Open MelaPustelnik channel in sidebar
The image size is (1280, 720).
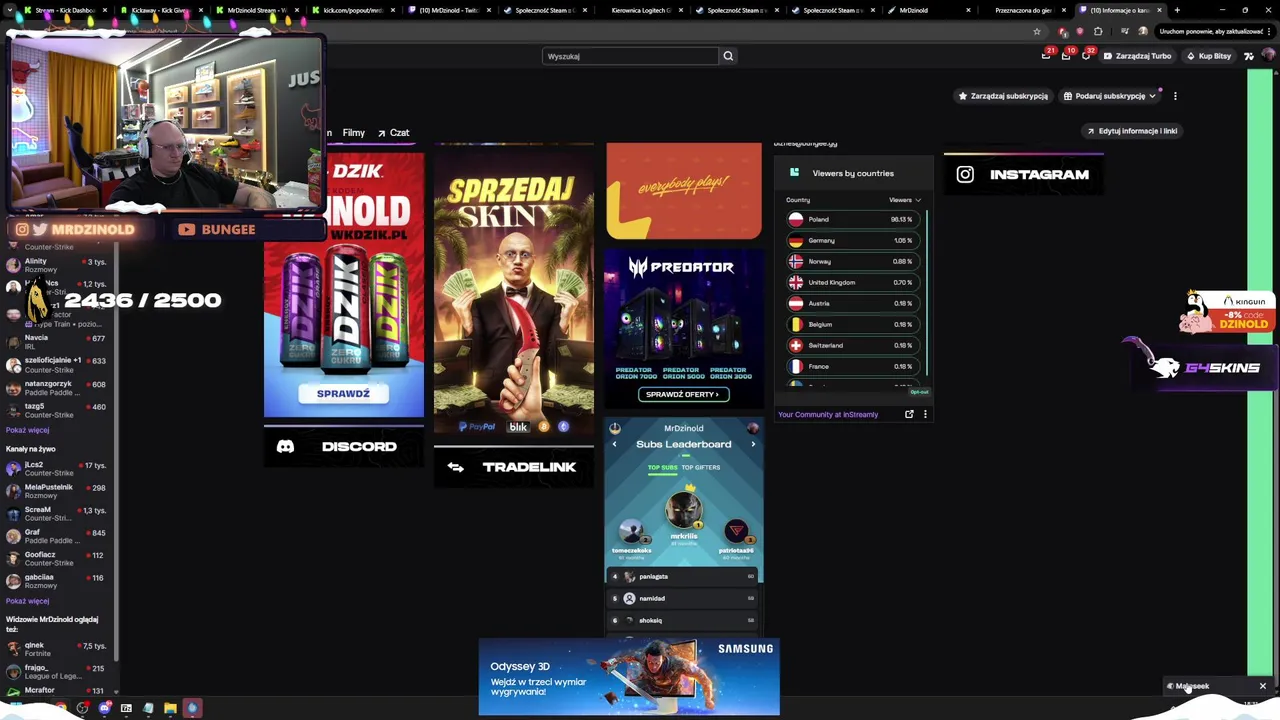[x=58, y=491]
